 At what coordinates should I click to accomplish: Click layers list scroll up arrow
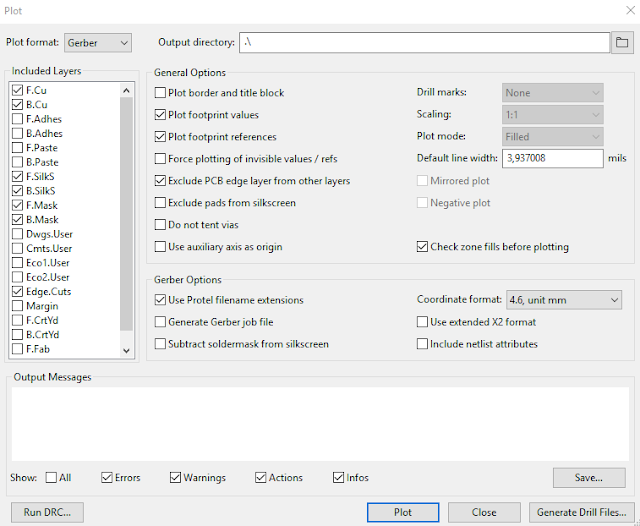[127, 90]
